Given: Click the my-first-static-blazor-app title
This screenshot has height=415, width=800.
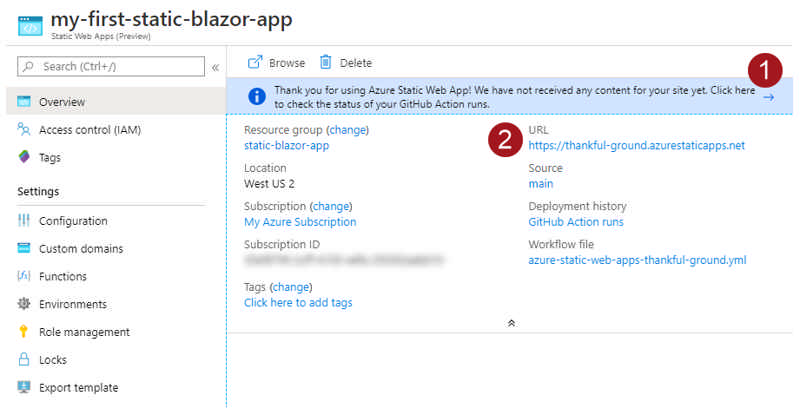Looking at the screenshot, I should (x=171, y=19).
